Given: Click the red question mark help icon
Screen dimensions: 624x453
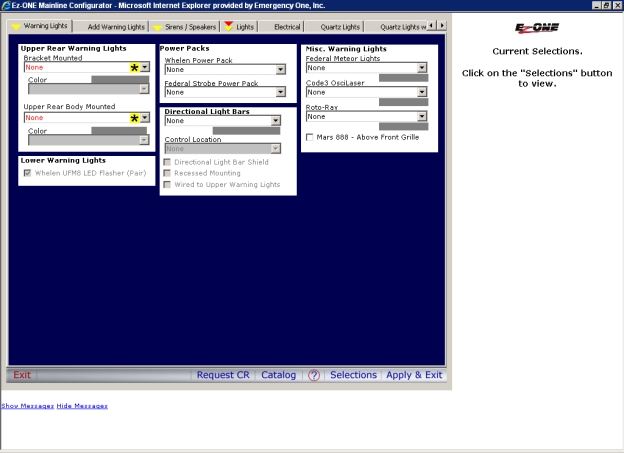Looking at the screenshot, I should click(x=314, y=375).
